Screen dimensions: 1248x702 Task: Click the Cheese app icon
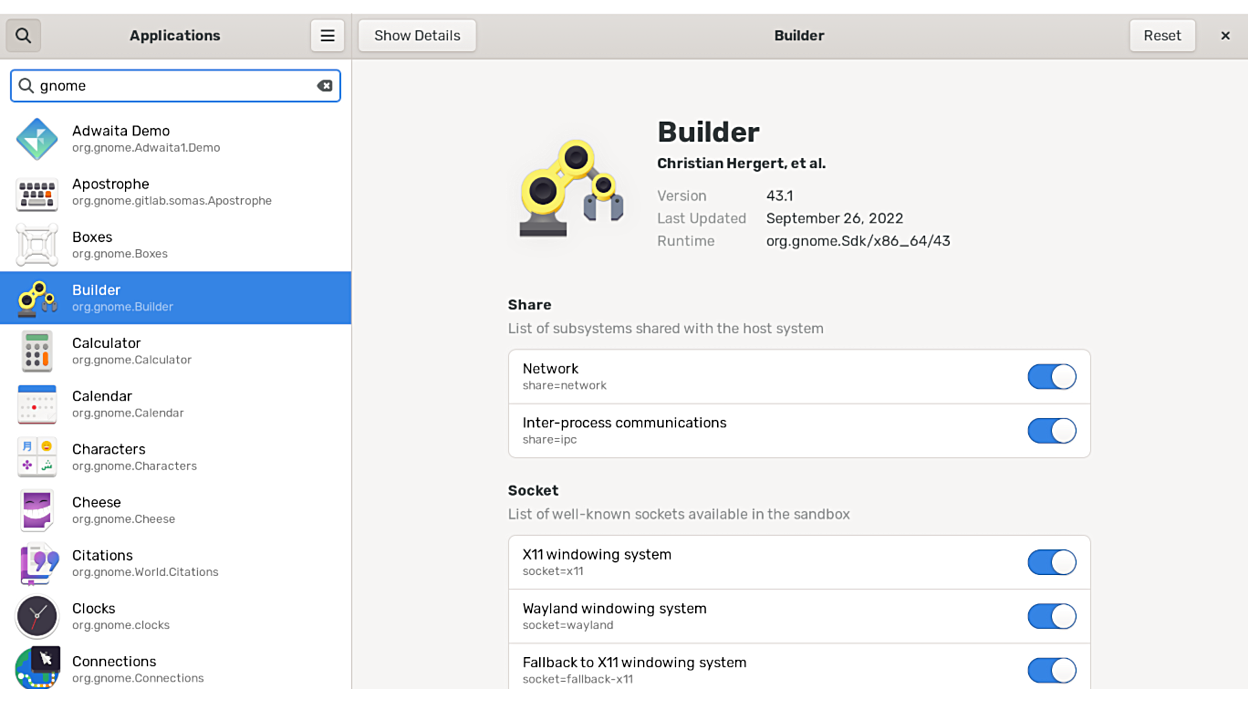(x=37, y=510)
